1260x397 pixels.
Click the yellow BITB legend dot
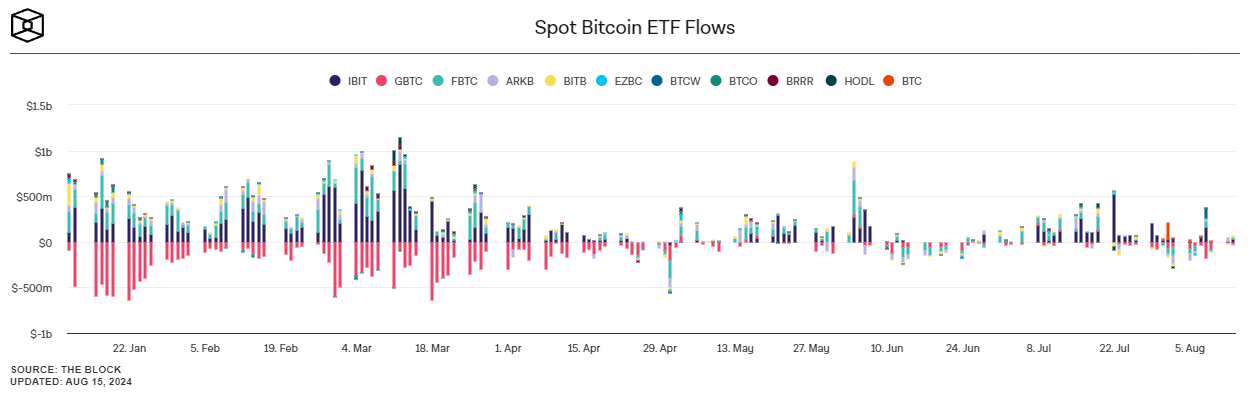[550, 80]
